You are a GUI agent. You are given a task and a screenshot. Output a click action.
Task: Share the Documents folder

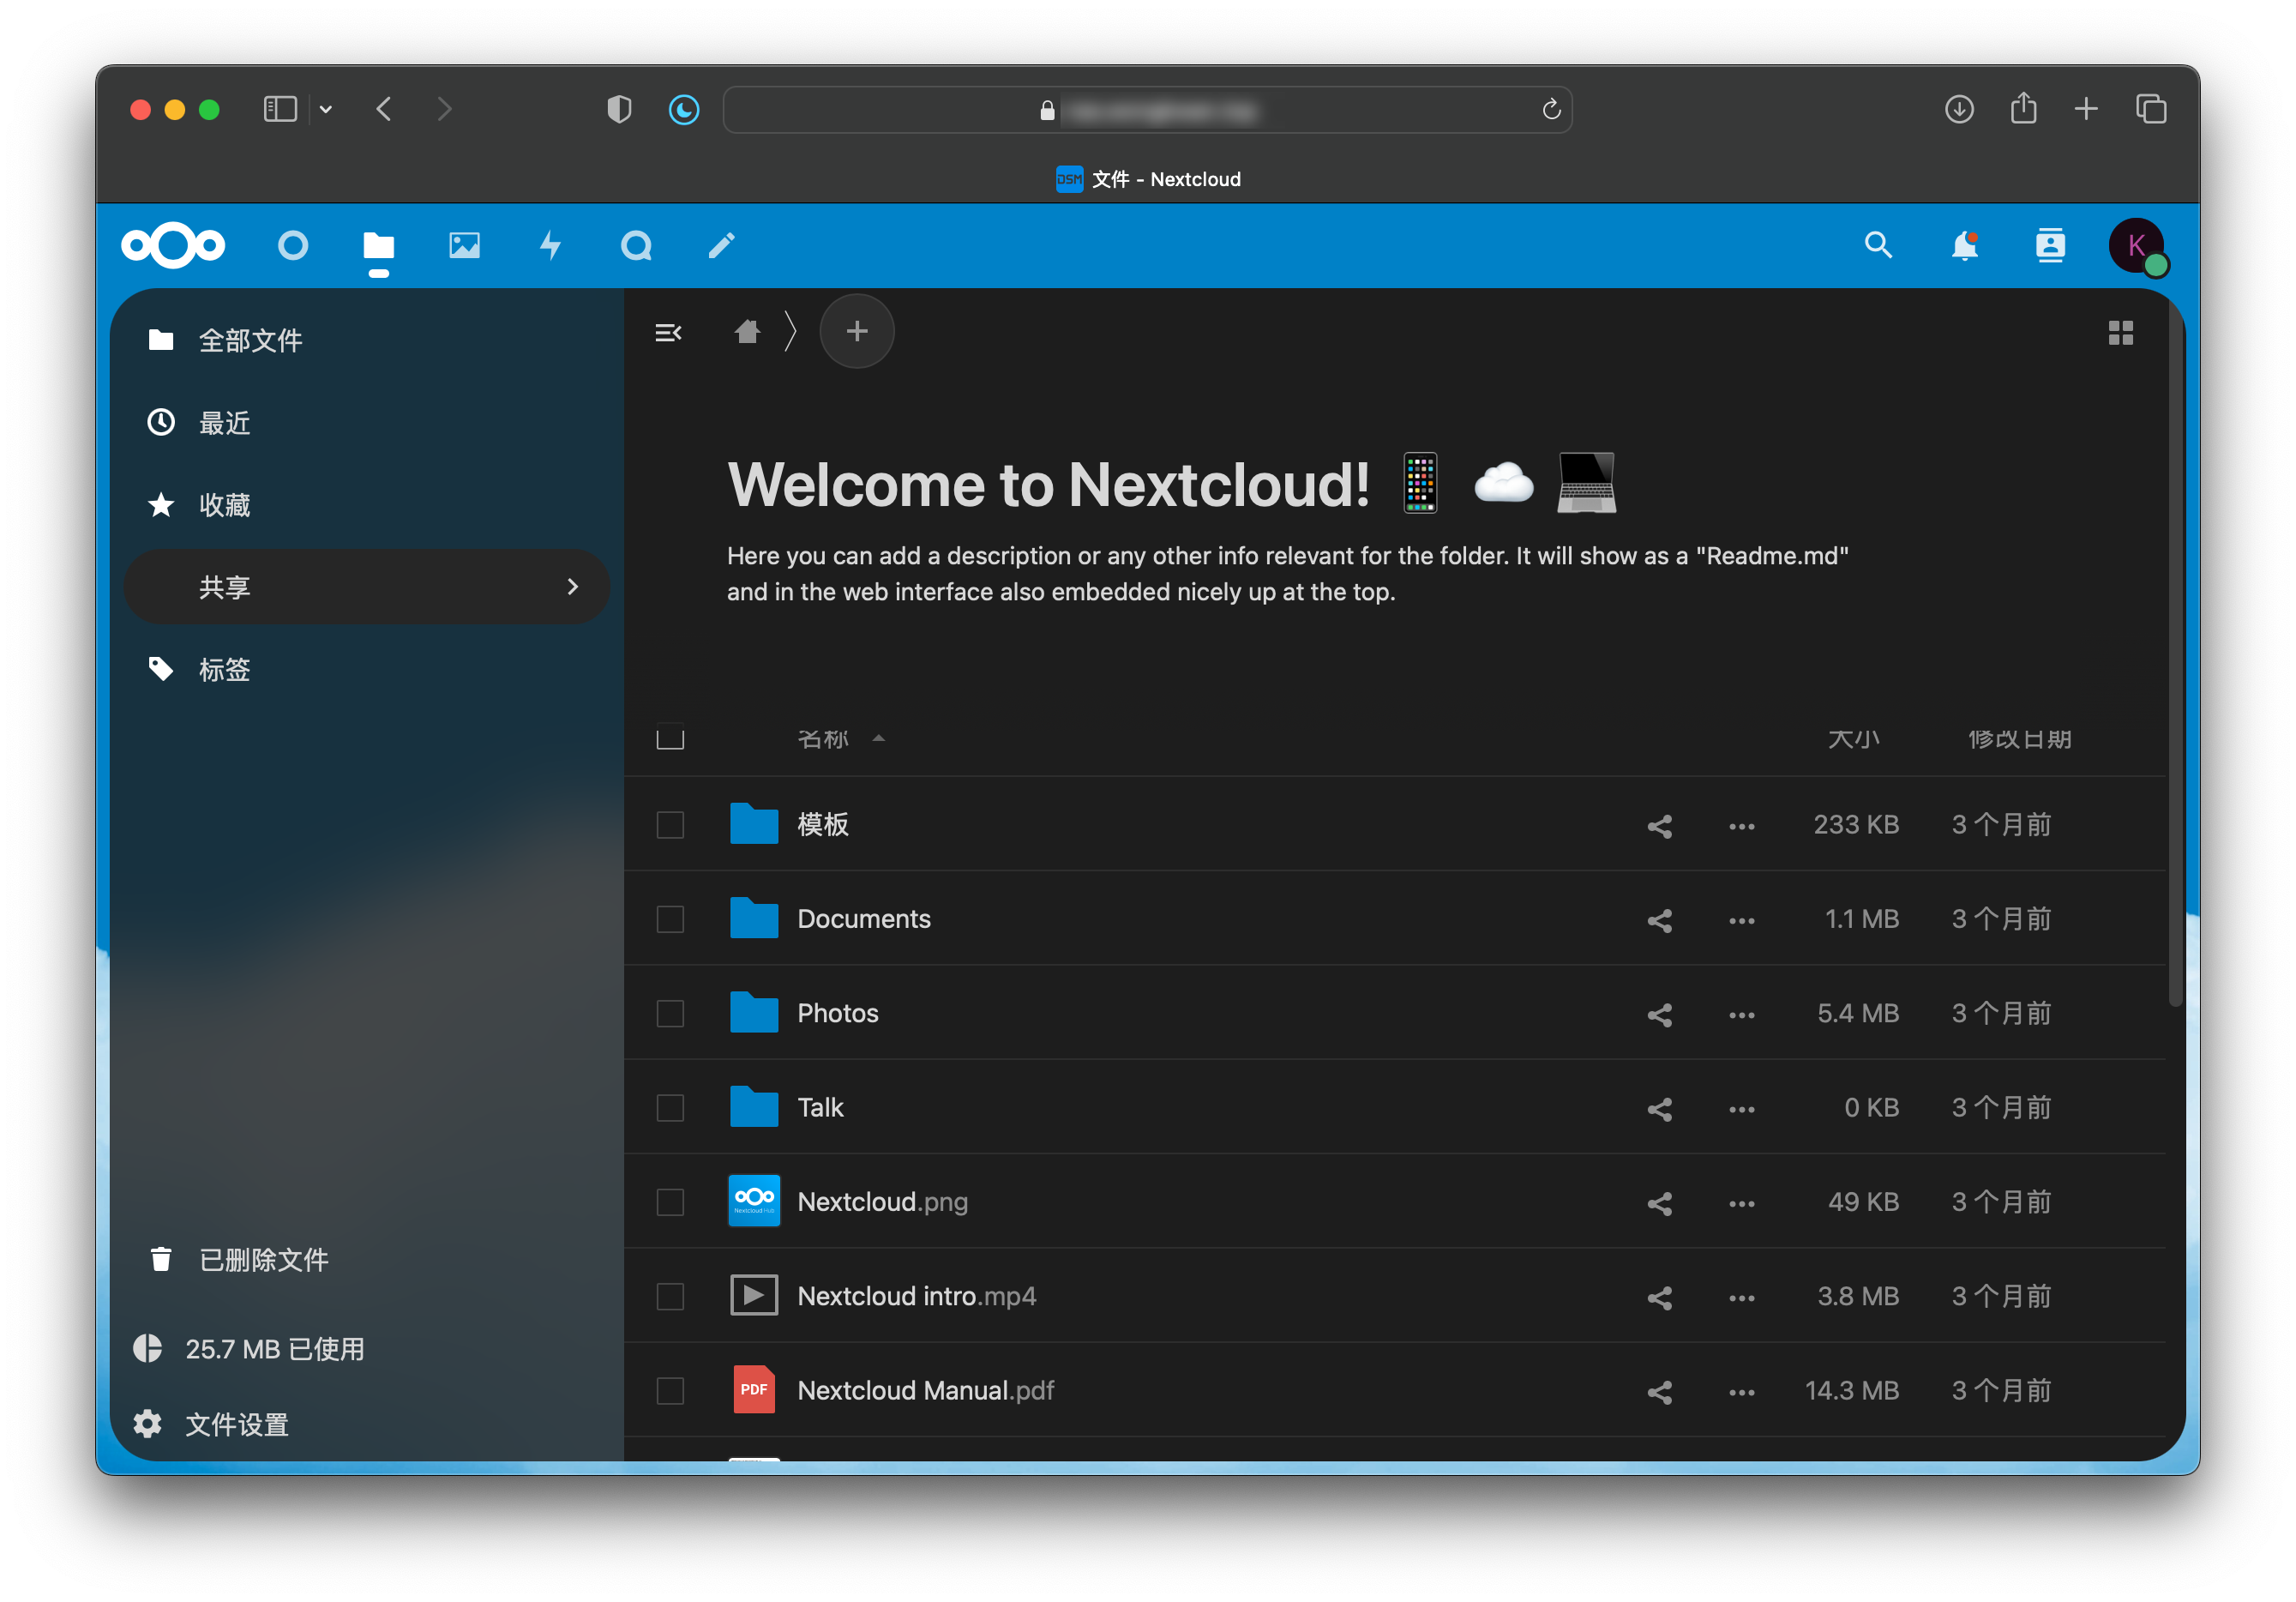click(1660, 920)
